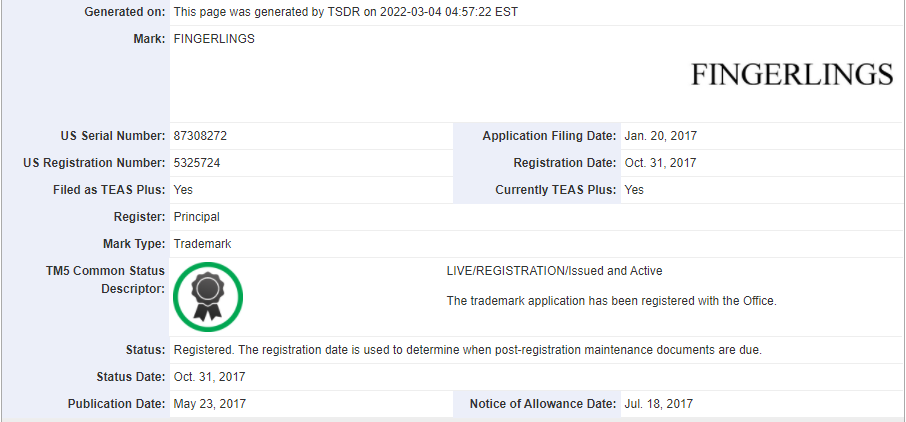Click the Mark name FINGERLINGS text
Image resolution: width=906 pixels, height=422 pixels.
214,39
